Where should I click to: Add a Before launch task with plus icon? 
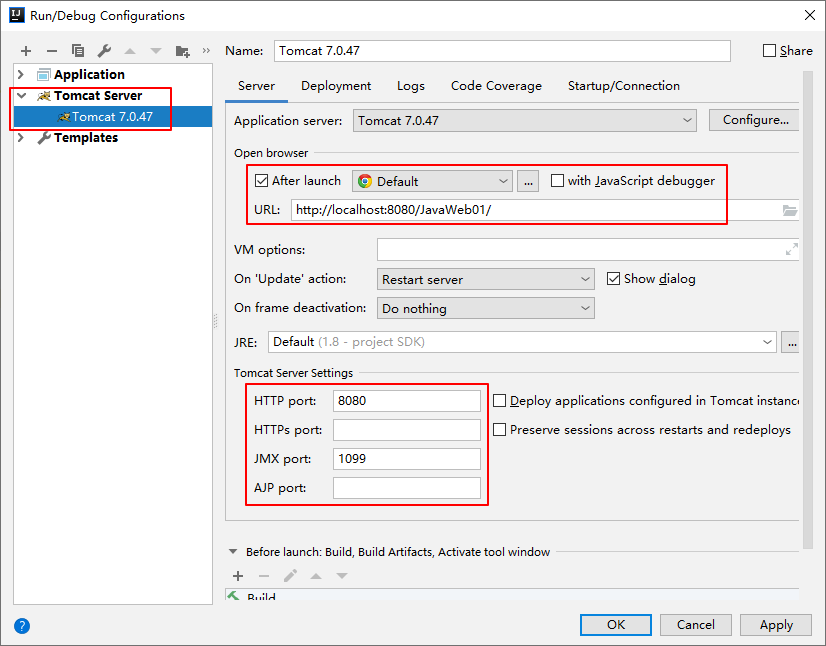[238, 576]
